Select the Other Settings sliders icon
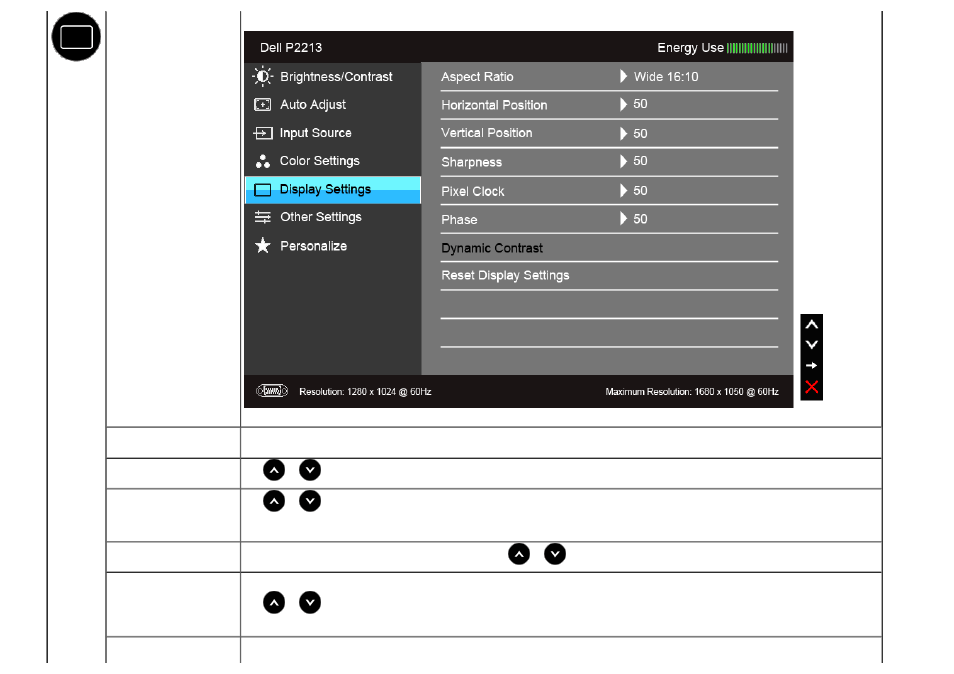Image resolution: width=954 pixels, height=674 pixels. point(262,217)
